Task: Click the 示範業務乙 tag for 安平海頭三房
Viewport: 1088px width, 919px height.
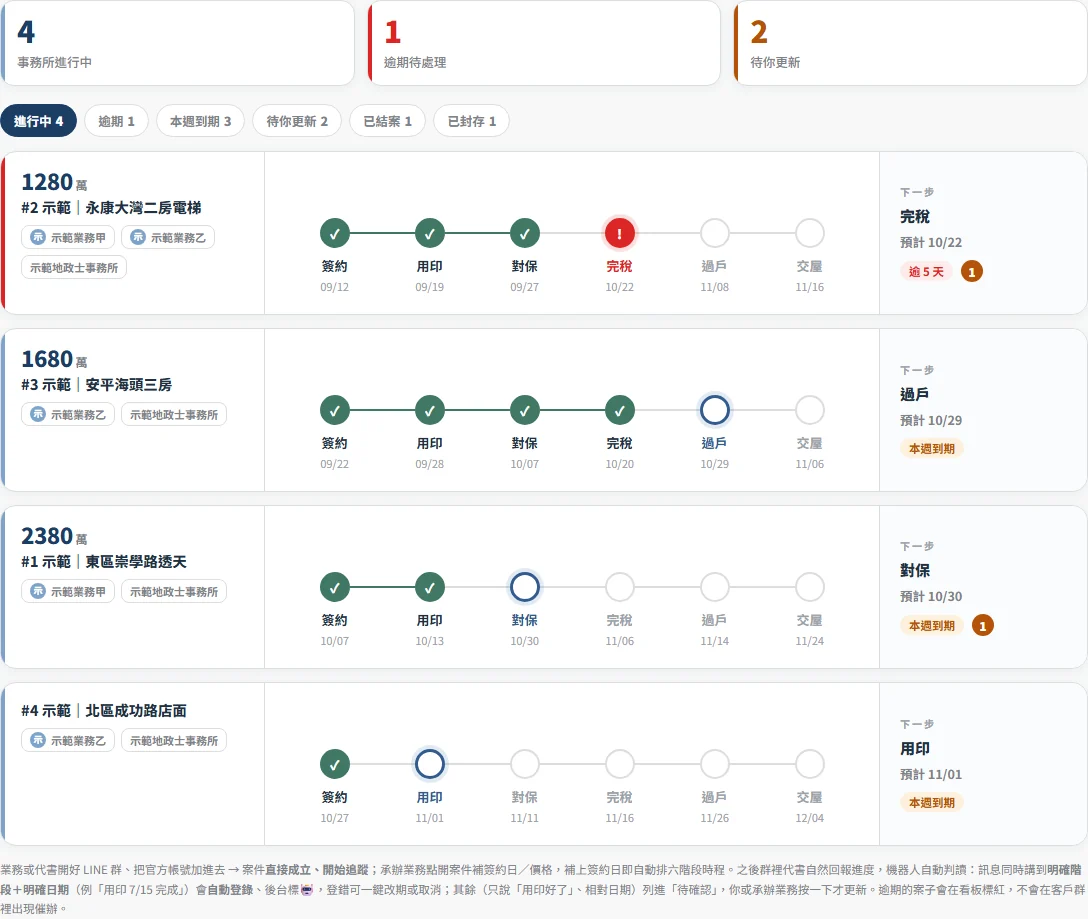Action: 68,414
